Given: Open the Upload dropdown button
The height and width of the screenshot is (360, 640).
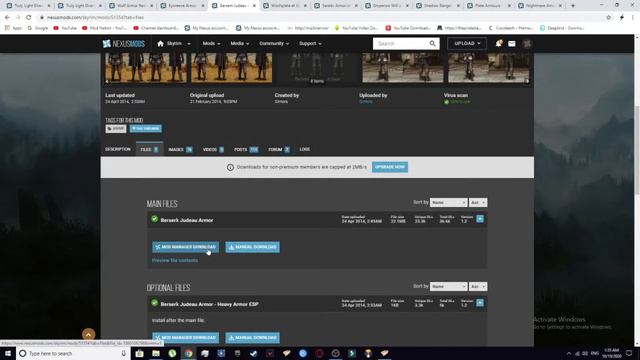Looking at the screenshot, I should tap(467, 44).
